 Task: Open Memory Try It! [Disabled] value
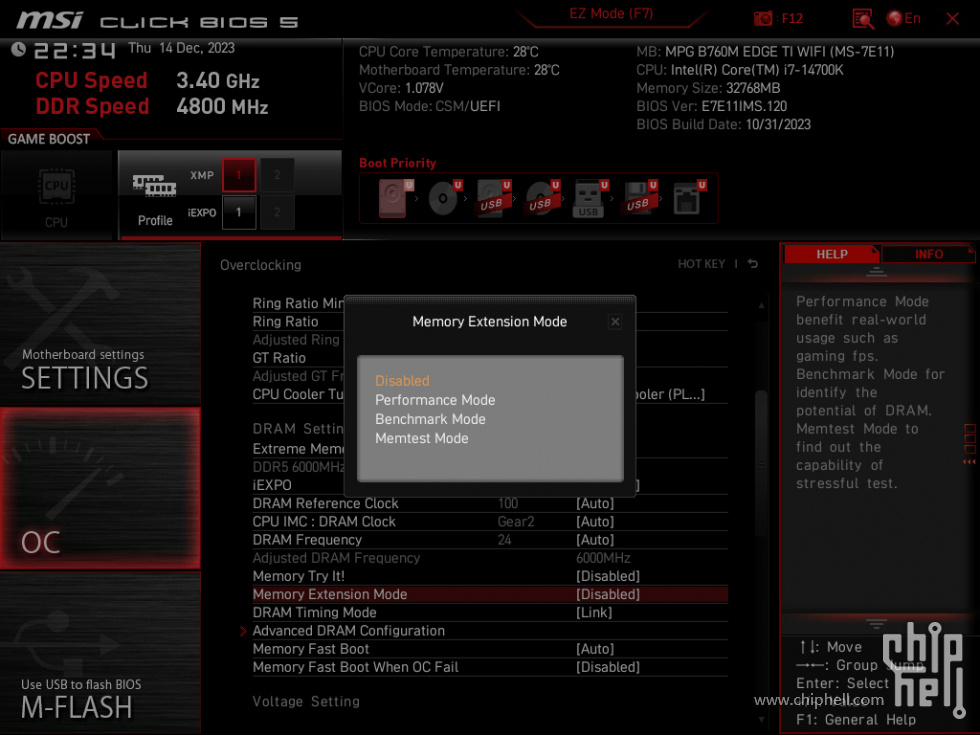[608, 576]
